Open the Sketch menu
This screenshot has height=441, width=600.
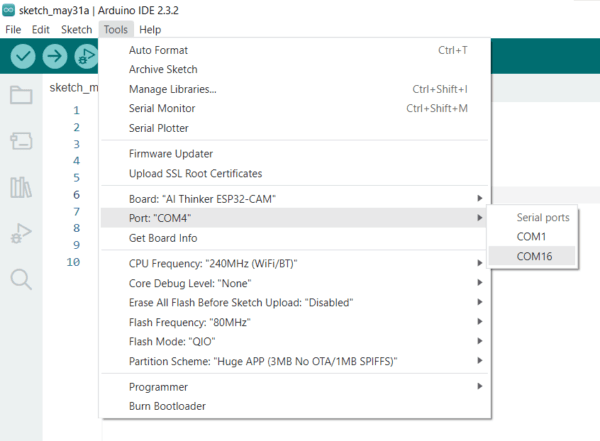(77, 29)
